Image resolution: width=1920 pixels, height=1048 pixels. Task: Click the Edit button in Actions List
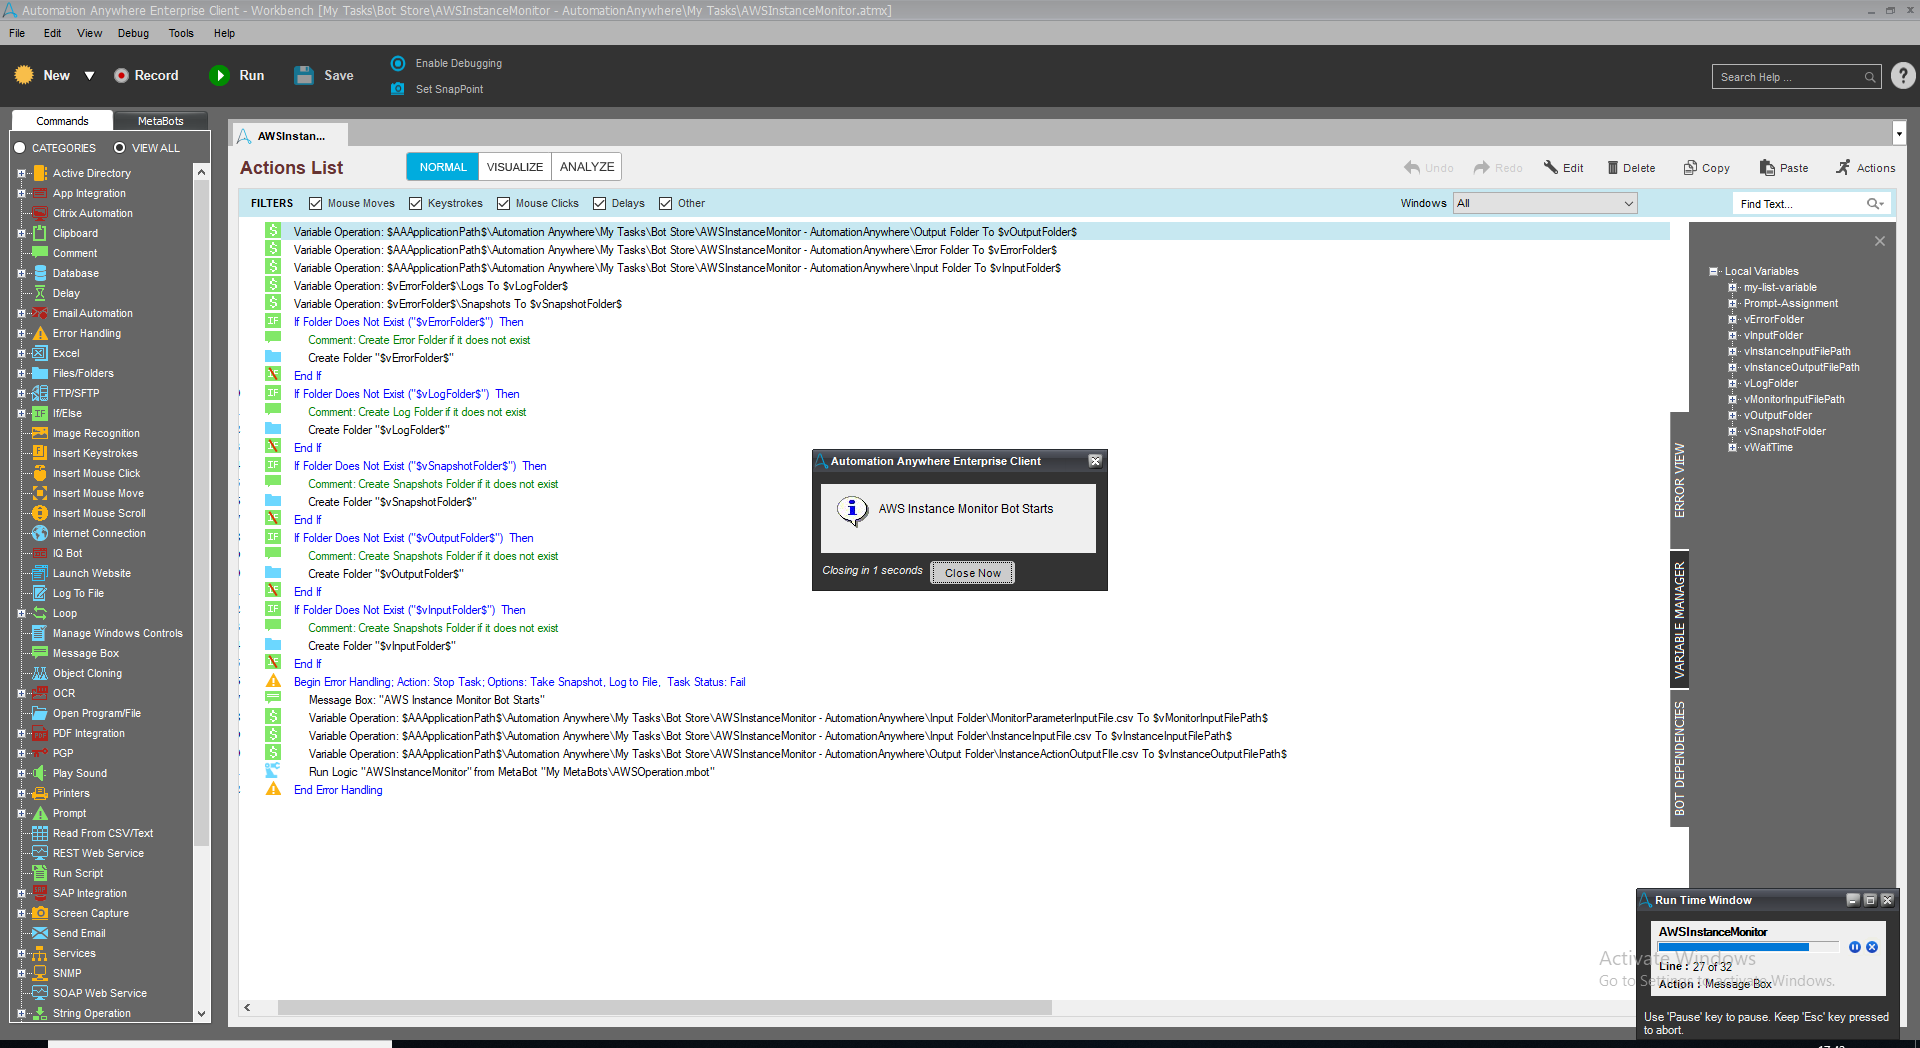(x=1564, y=168)
